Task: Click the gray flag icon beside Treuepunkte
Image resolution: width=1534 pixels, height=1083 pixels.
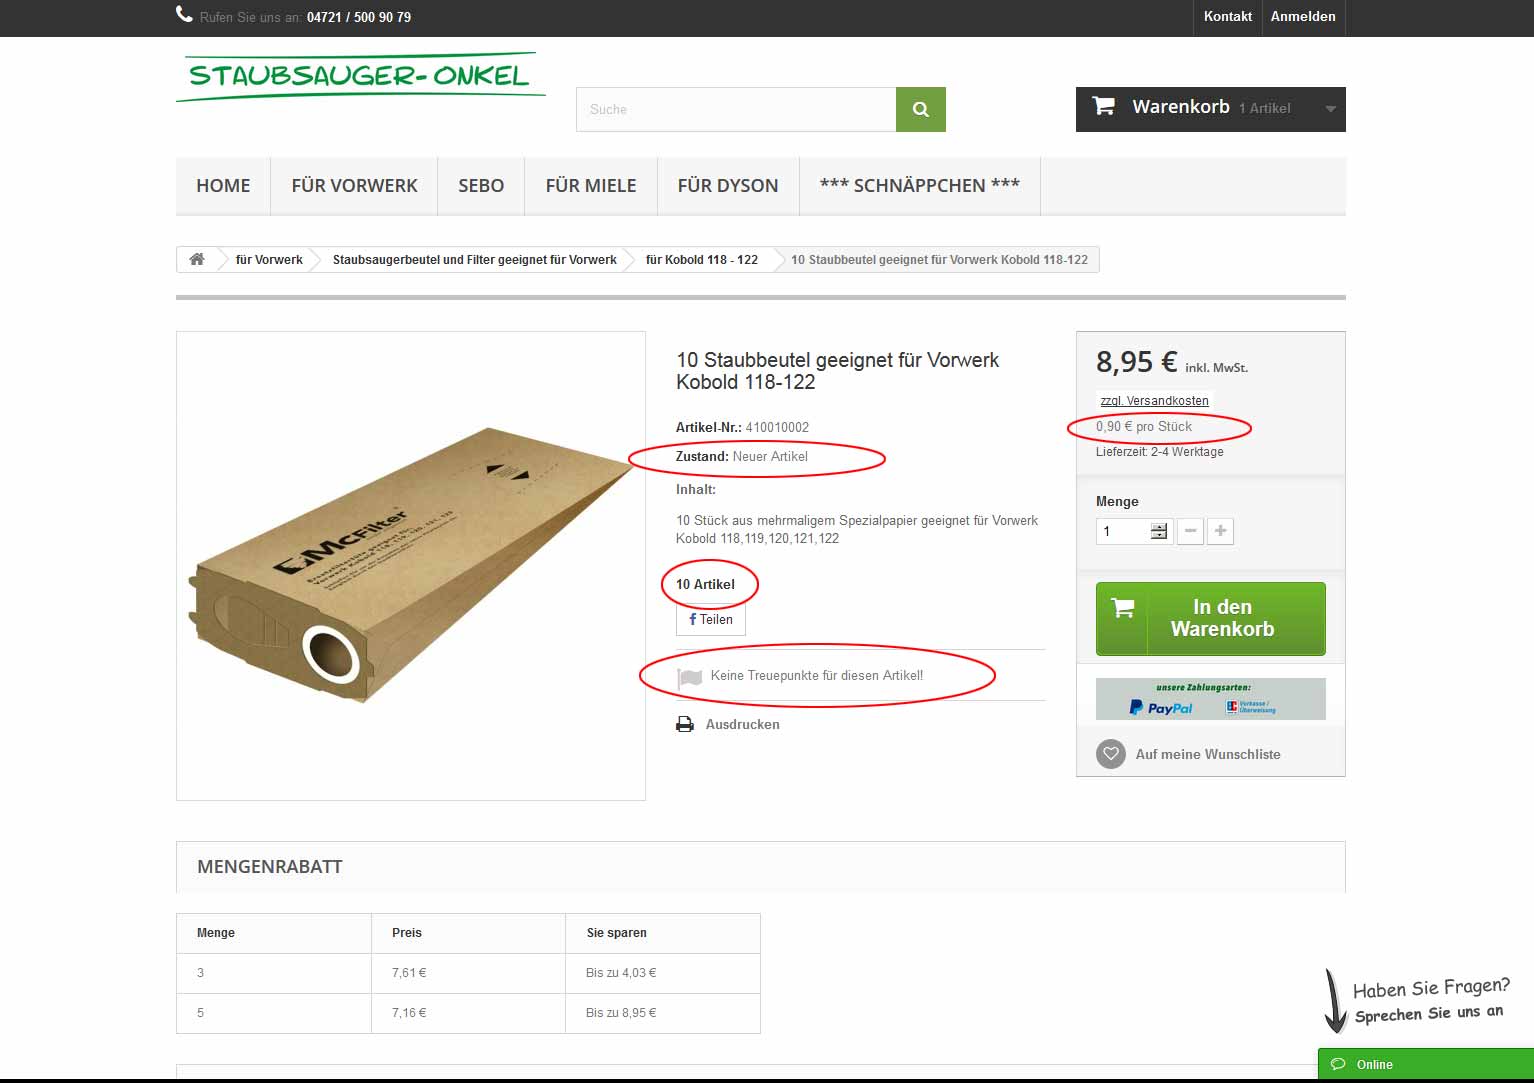Action: coord(690,677)
